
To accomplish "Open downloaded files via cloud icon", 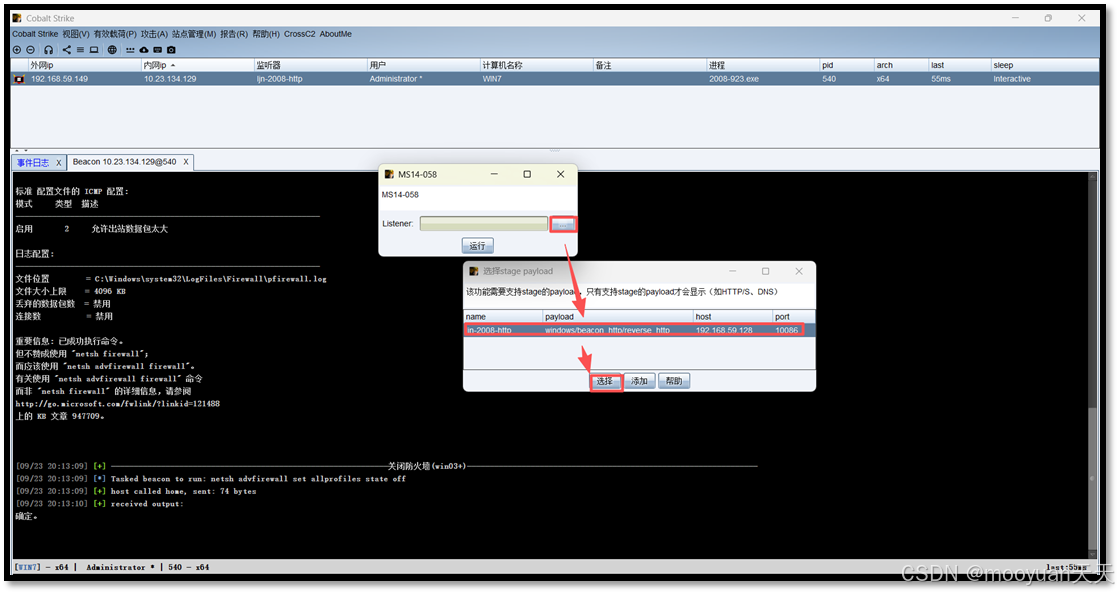I will point(143,50).
